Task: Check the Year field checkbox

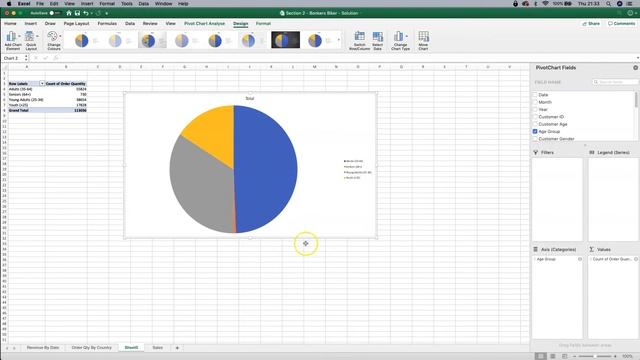Action: [x=535, y=109]
